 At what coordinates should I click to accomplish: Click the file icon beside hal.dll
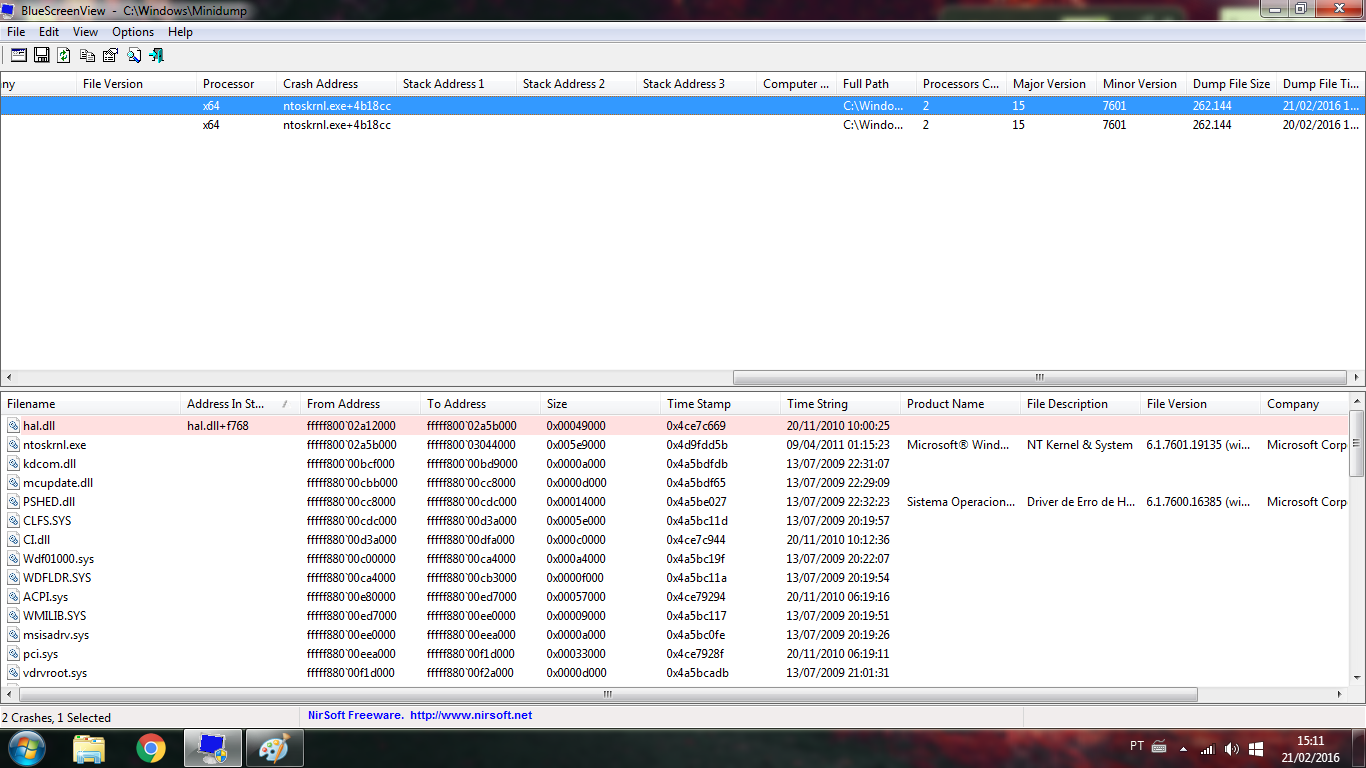tap(13, 426)
